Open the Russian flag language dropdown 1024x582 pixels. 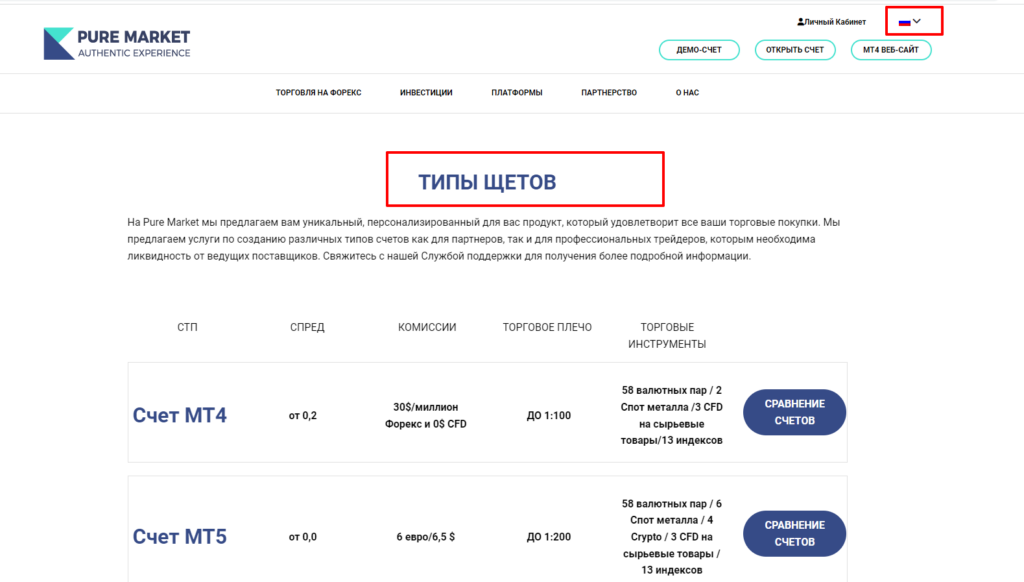[910, 22]
